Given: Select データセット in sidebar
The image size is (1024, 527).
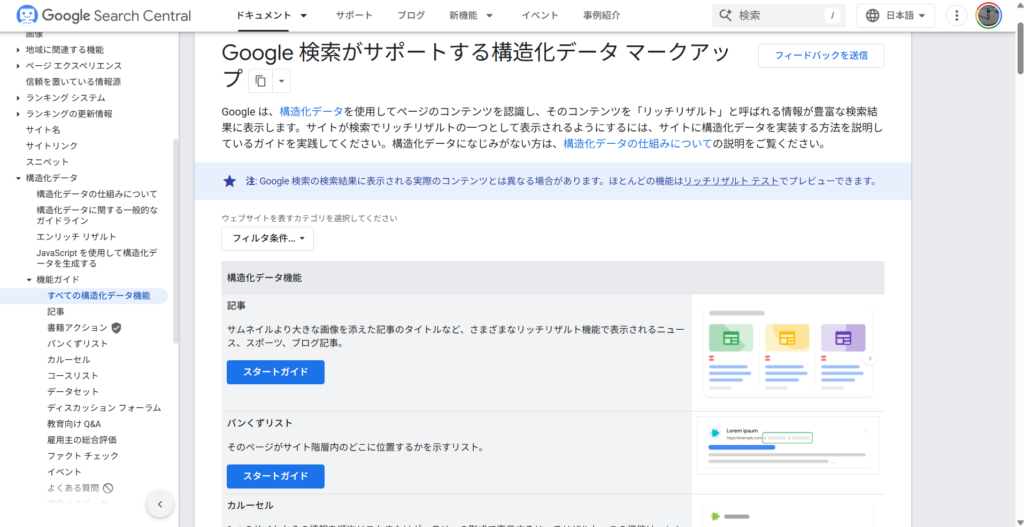Looking at the screenshot, I should point(73,392).
